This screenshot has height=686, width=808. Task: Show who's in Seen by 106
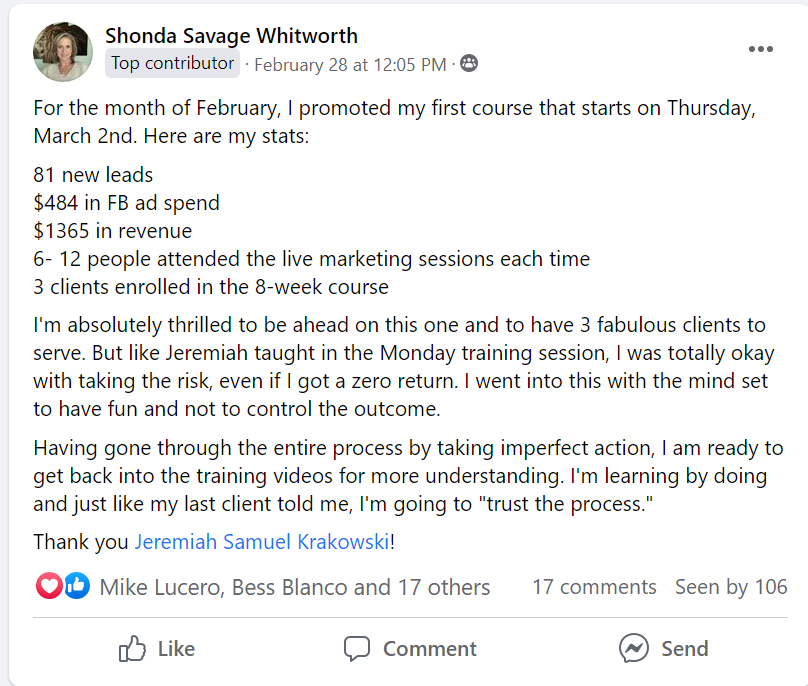(x=731, y=587)
